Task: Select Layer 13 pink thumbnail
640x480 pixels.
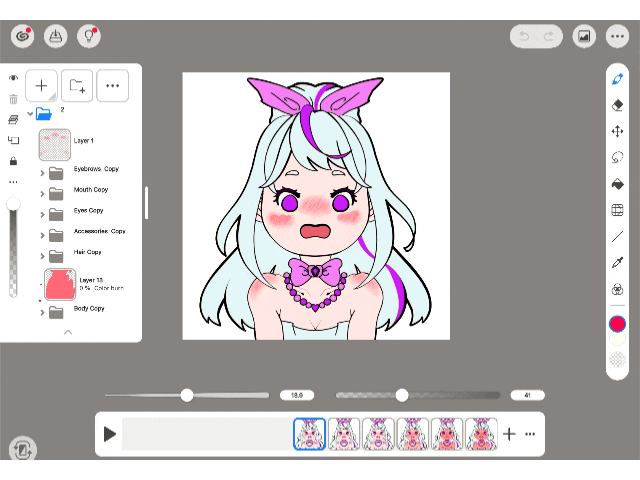Action: point(60,284)
